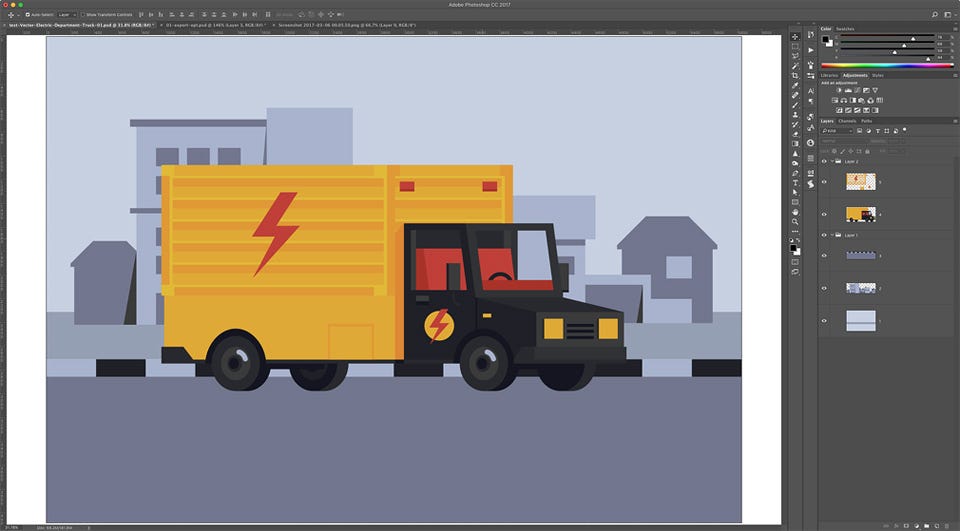960x531 pixels.
Task: Switch to the Styles tab
Action: 877,75
